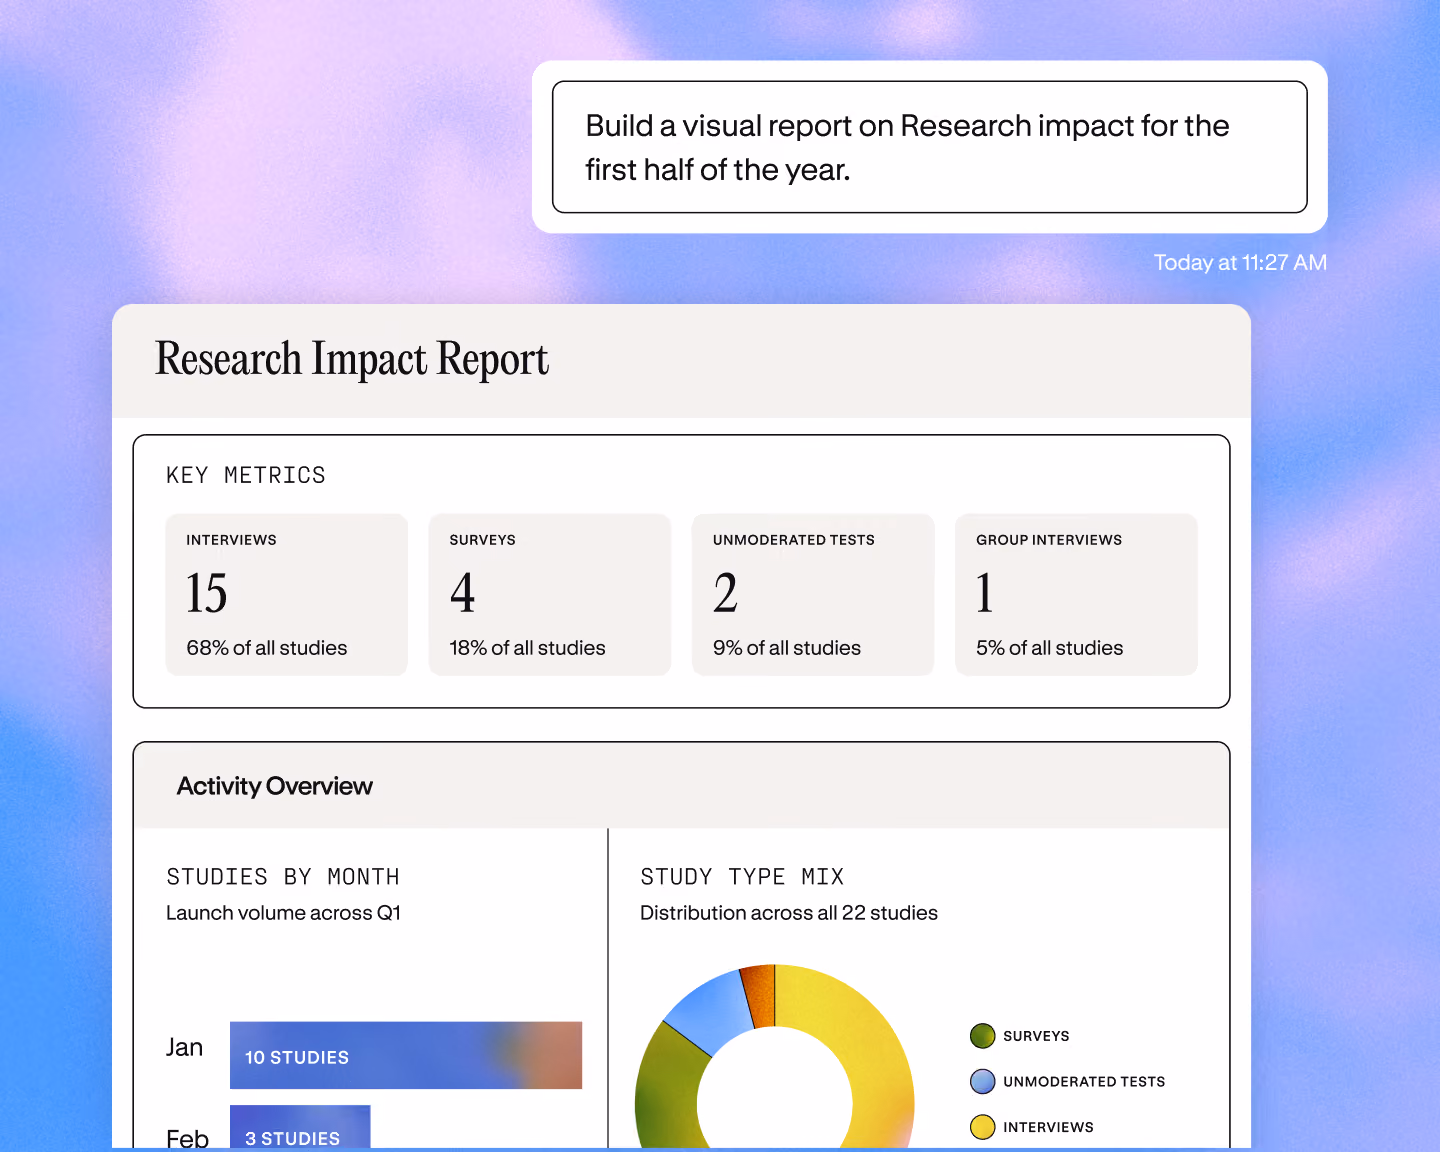Screen dimensions: 1440x1152
Task: Click '68% of all studies' text
Action: click(x=267, y=648)
